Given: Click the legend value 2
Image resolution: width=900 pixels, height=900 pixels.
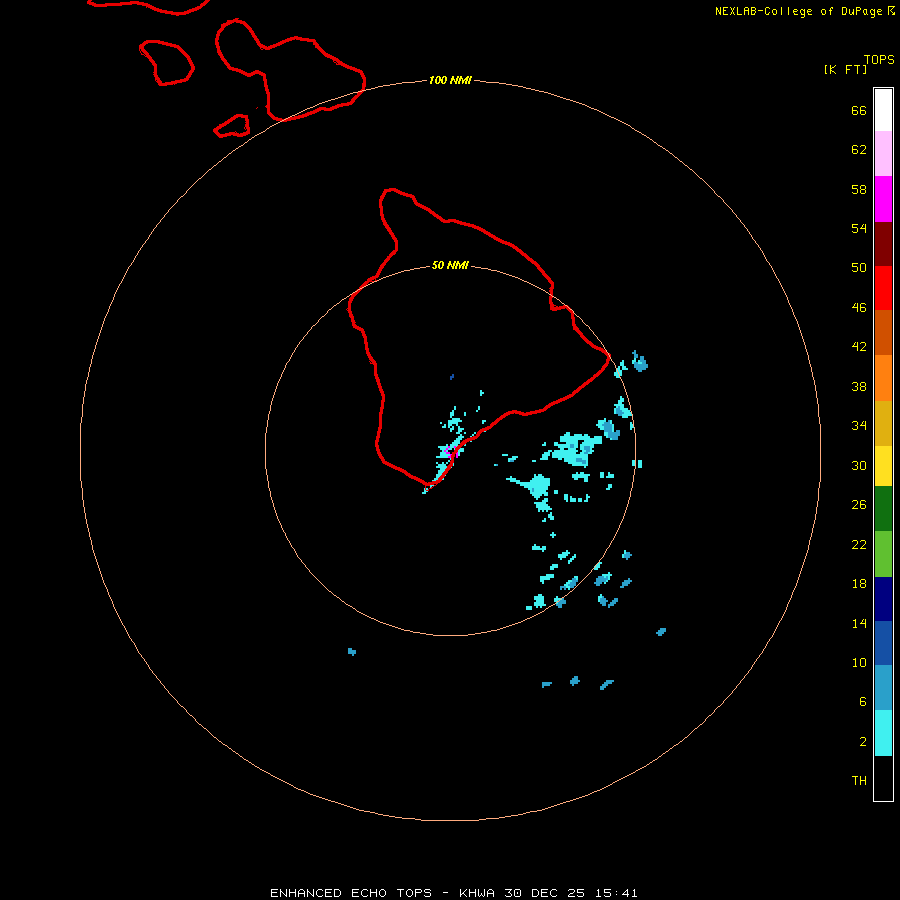Looking at the screenshot, I should (863, 742).
